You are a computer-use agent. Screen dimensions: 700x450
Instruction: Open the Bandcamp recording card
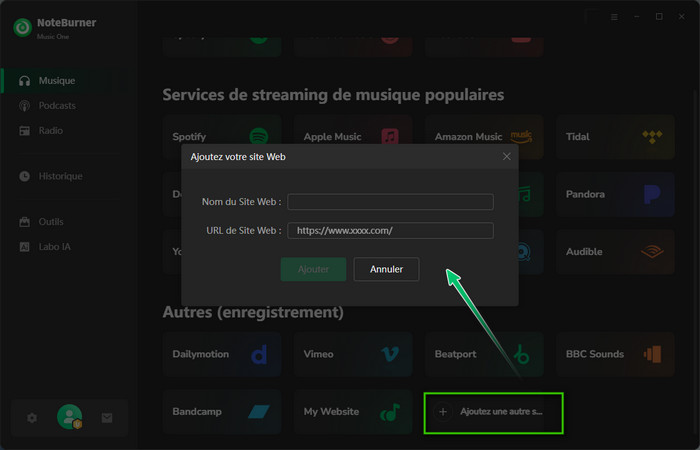pyautogui.click(x=222, y=412)
